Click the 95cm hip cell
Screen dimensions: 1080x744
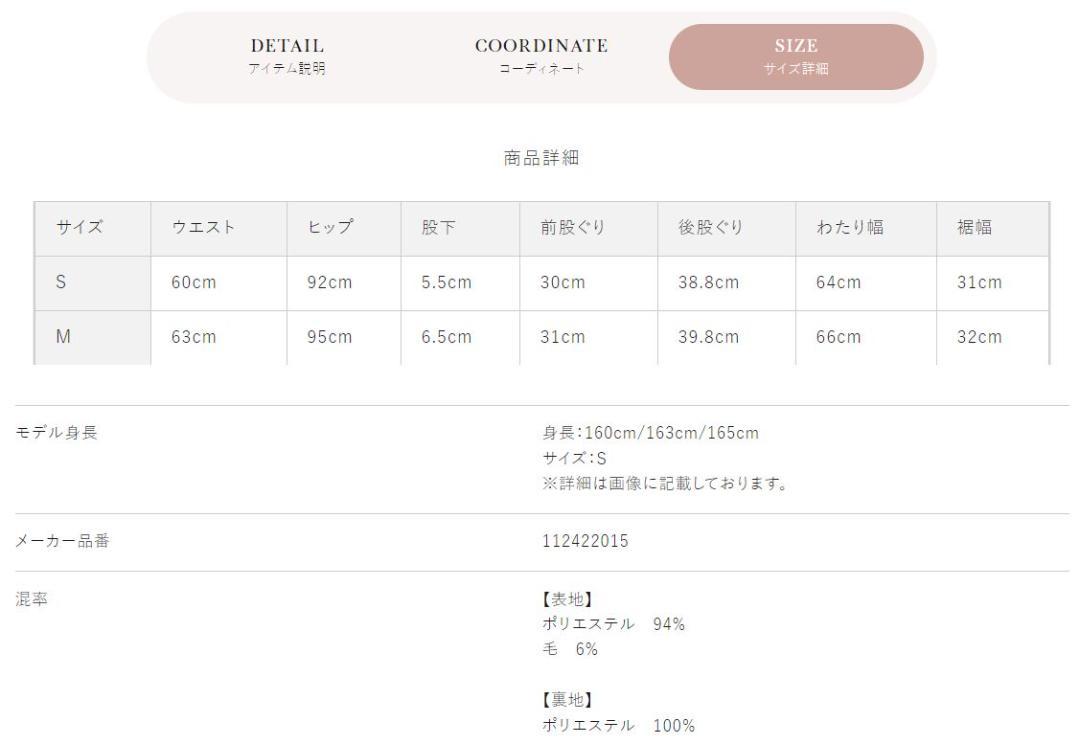click(329, 337)
